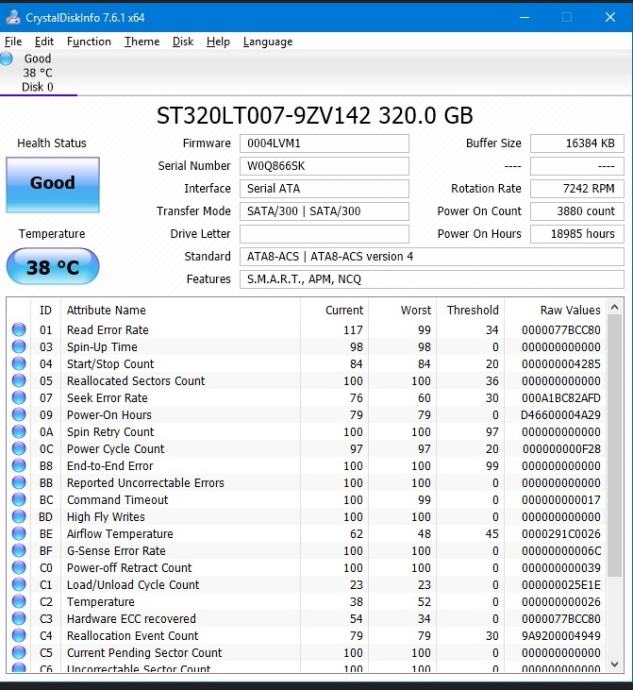
Task: Click the drive title ST320LT007-9ZV142 320.0 GB
Action: (x=315, y=116)
